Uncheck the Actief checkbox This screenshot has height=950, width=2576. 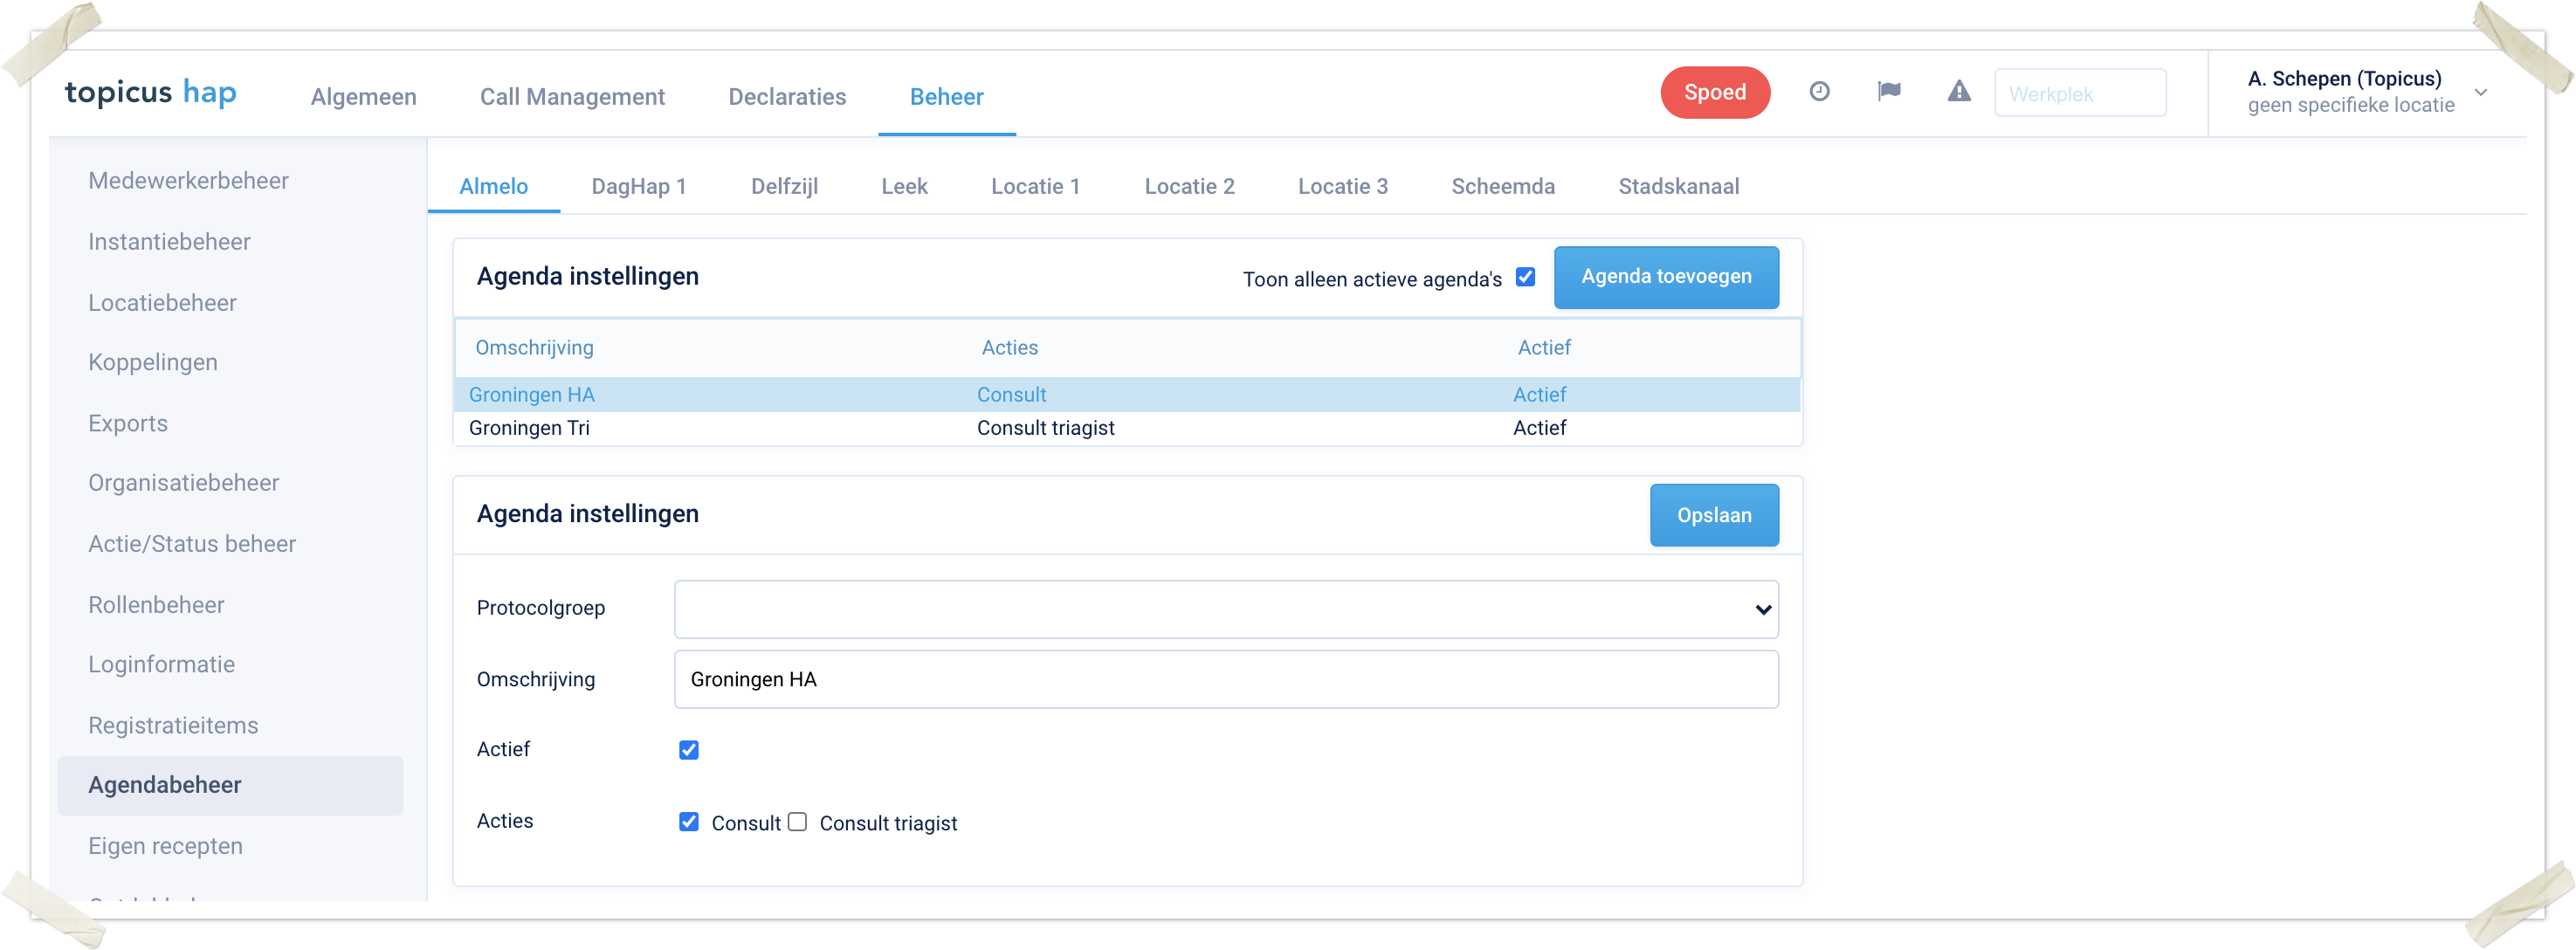688,750
